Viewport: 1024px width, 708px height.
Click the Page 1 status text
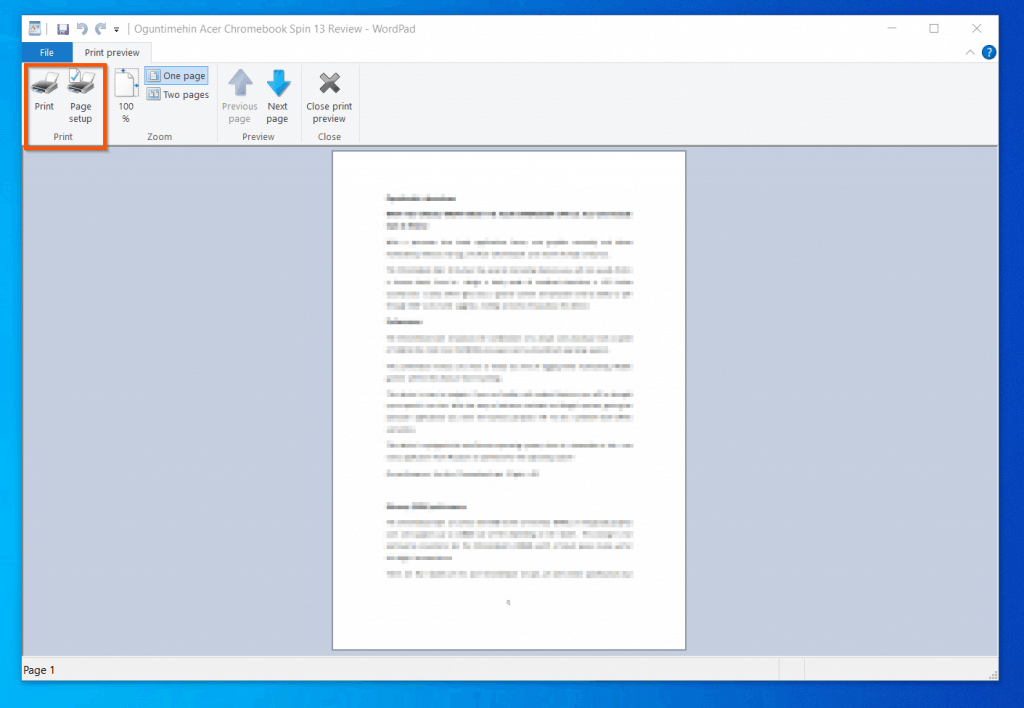click(39, 670)
